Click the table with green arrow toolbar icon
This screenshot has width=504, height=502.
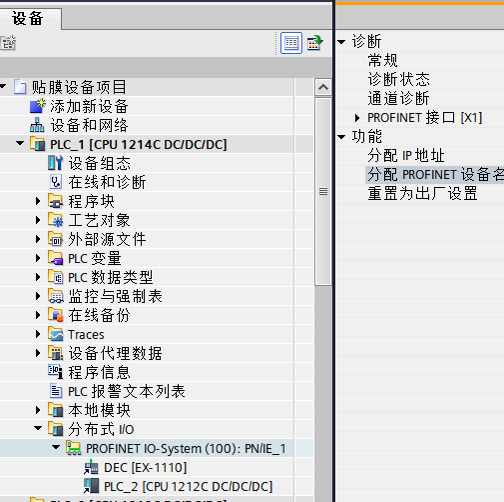click(314, 43)
